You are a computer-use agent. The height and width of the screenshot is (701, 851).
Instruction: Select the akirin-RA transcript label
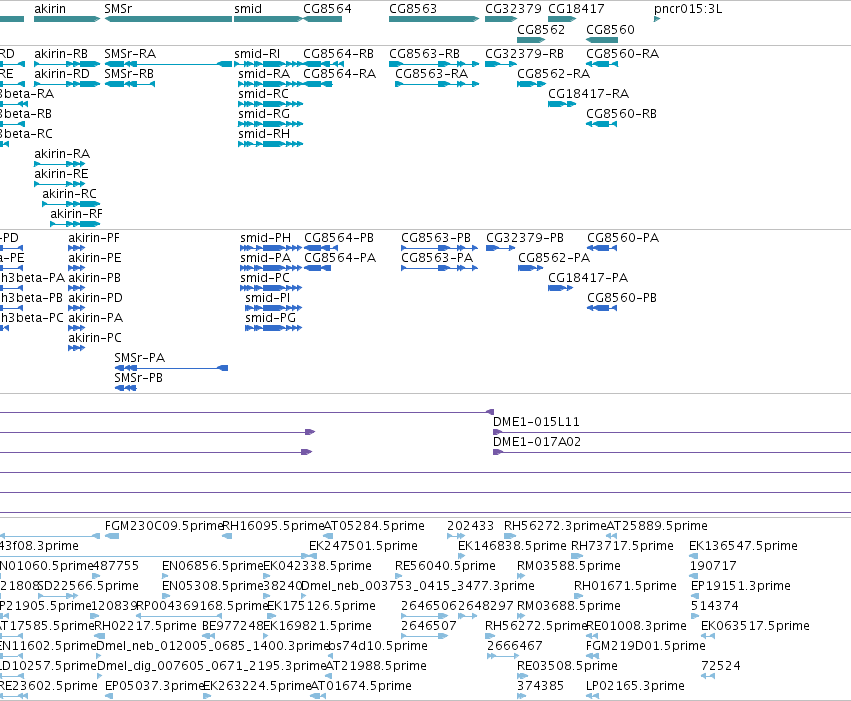click(62, 154)
